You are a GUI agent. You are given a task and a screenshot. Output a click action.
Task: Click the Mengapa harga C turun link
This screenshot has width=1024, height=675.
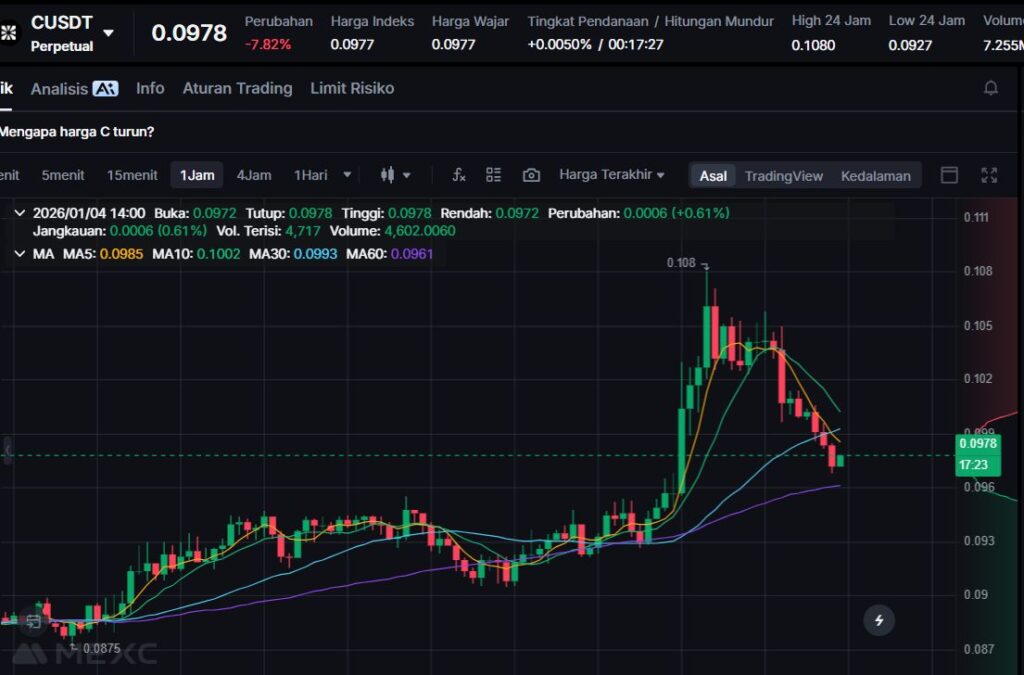coord(77,131)
